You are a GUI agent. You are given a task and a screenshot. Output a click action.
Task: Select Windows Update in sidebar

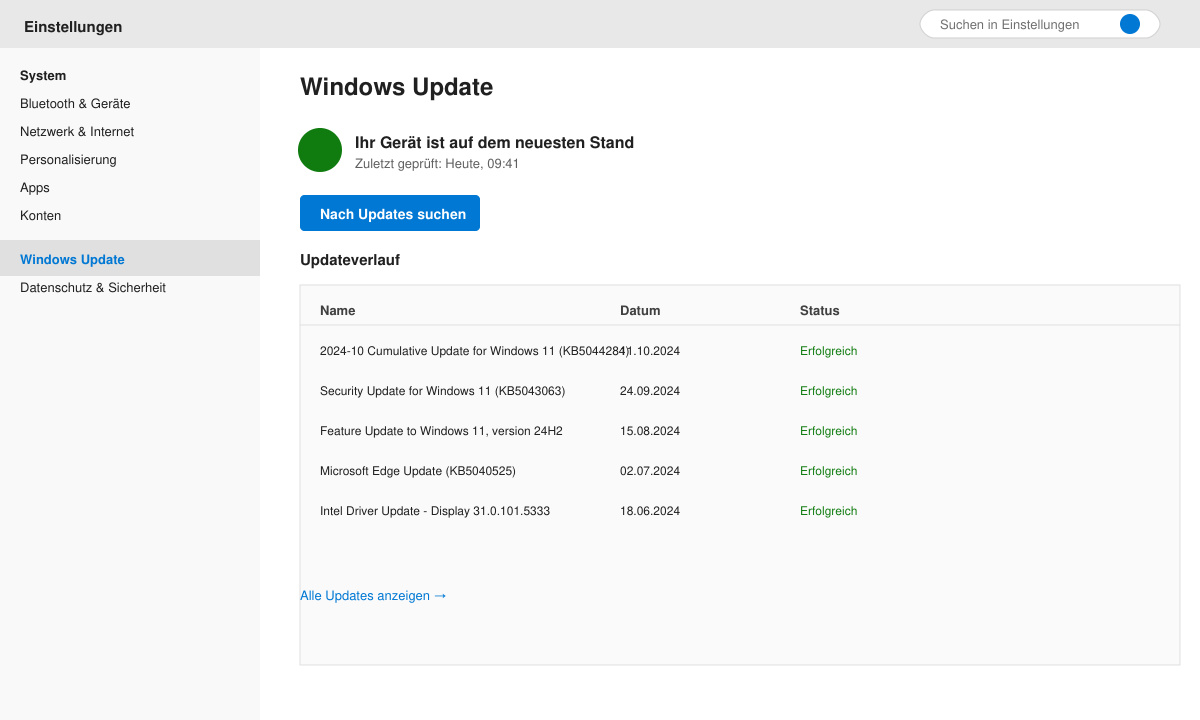(130, 258)
